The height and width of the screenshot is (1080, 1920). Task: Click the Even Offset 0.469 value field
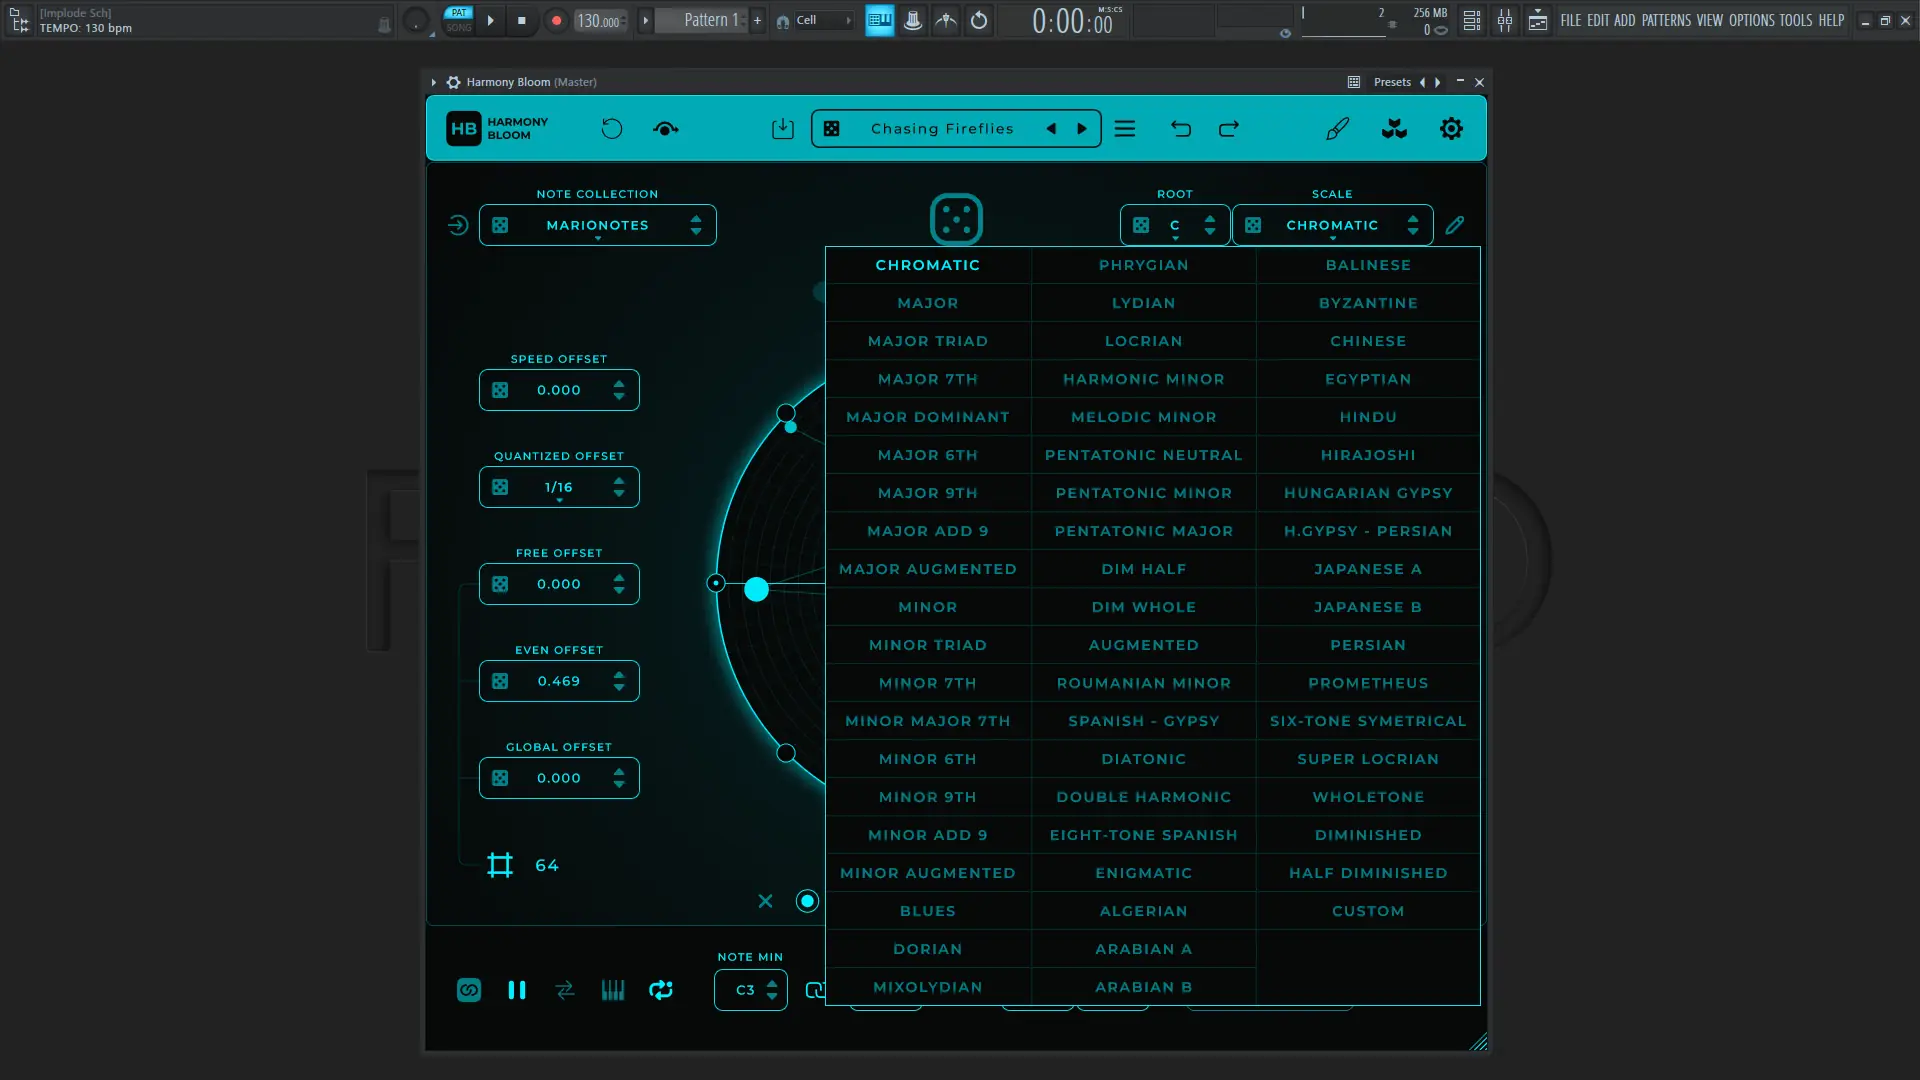click(x=559, y=681)
